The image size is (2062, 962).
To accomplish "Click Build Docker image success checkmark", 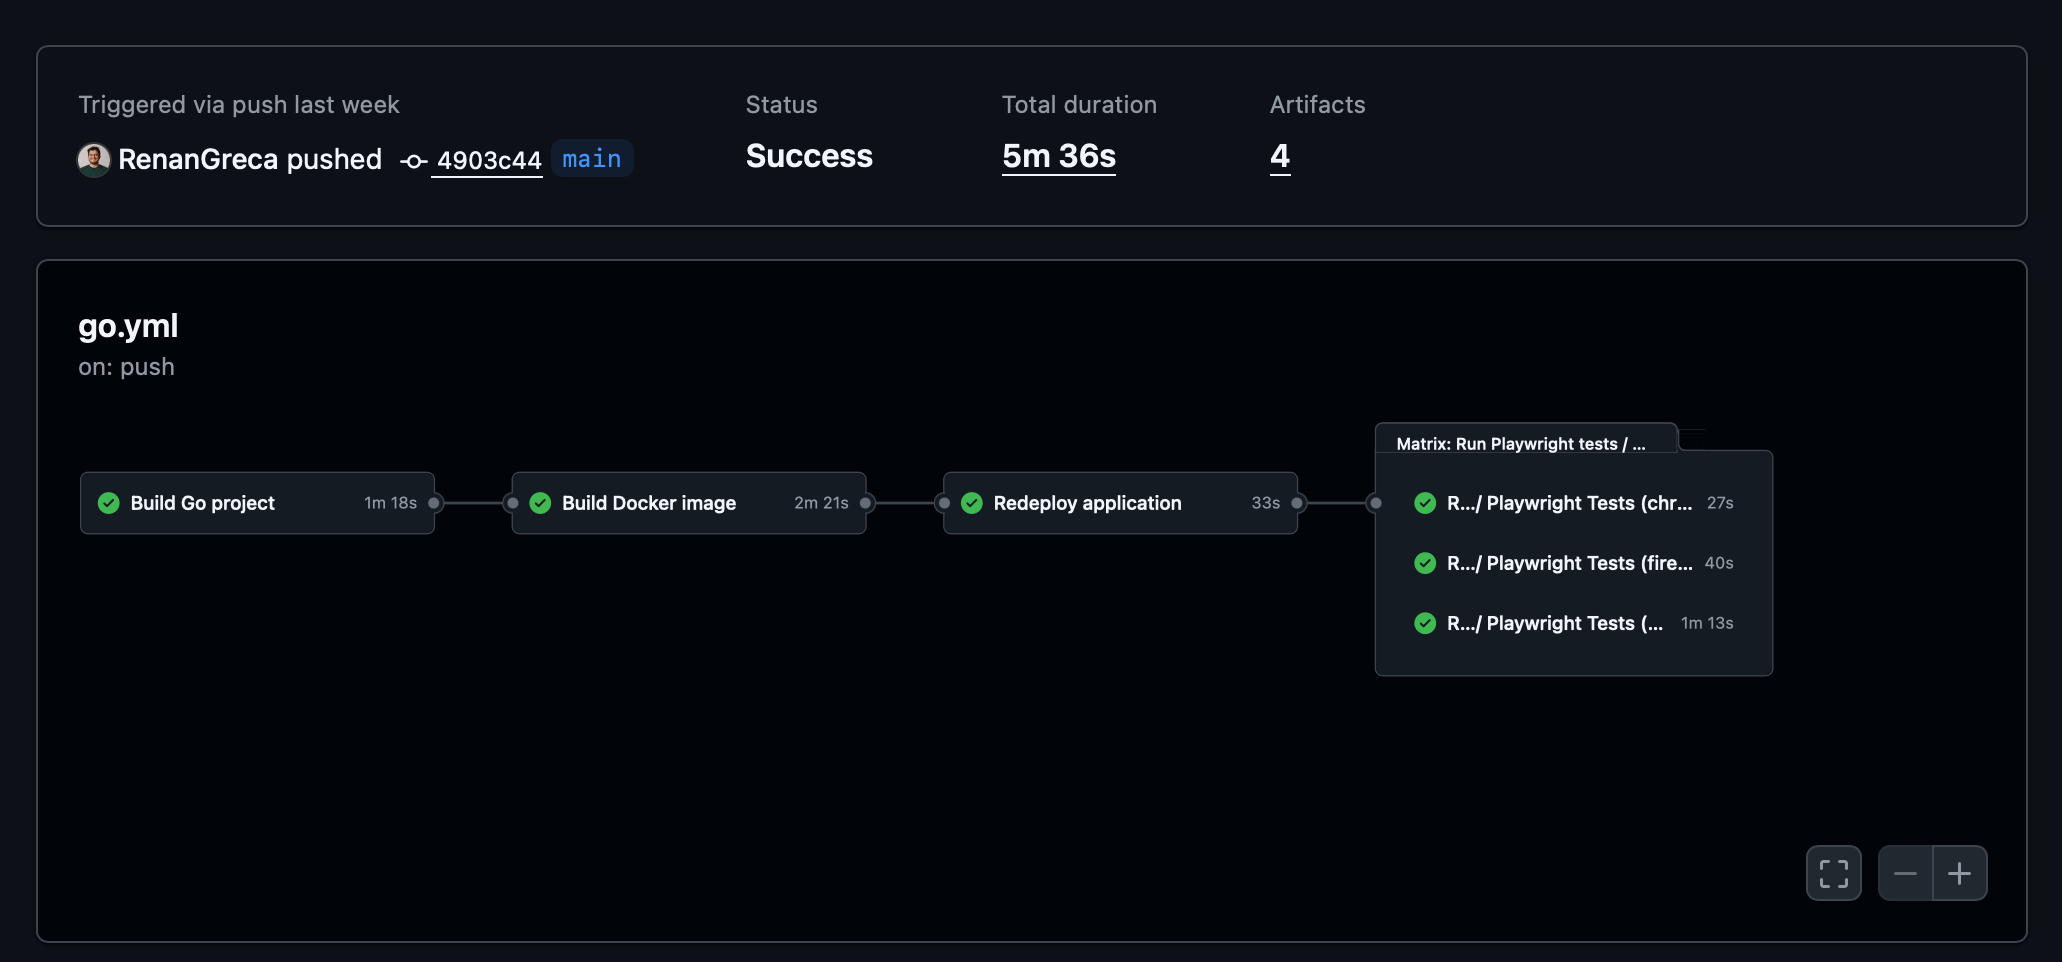I will coord(541,503).
